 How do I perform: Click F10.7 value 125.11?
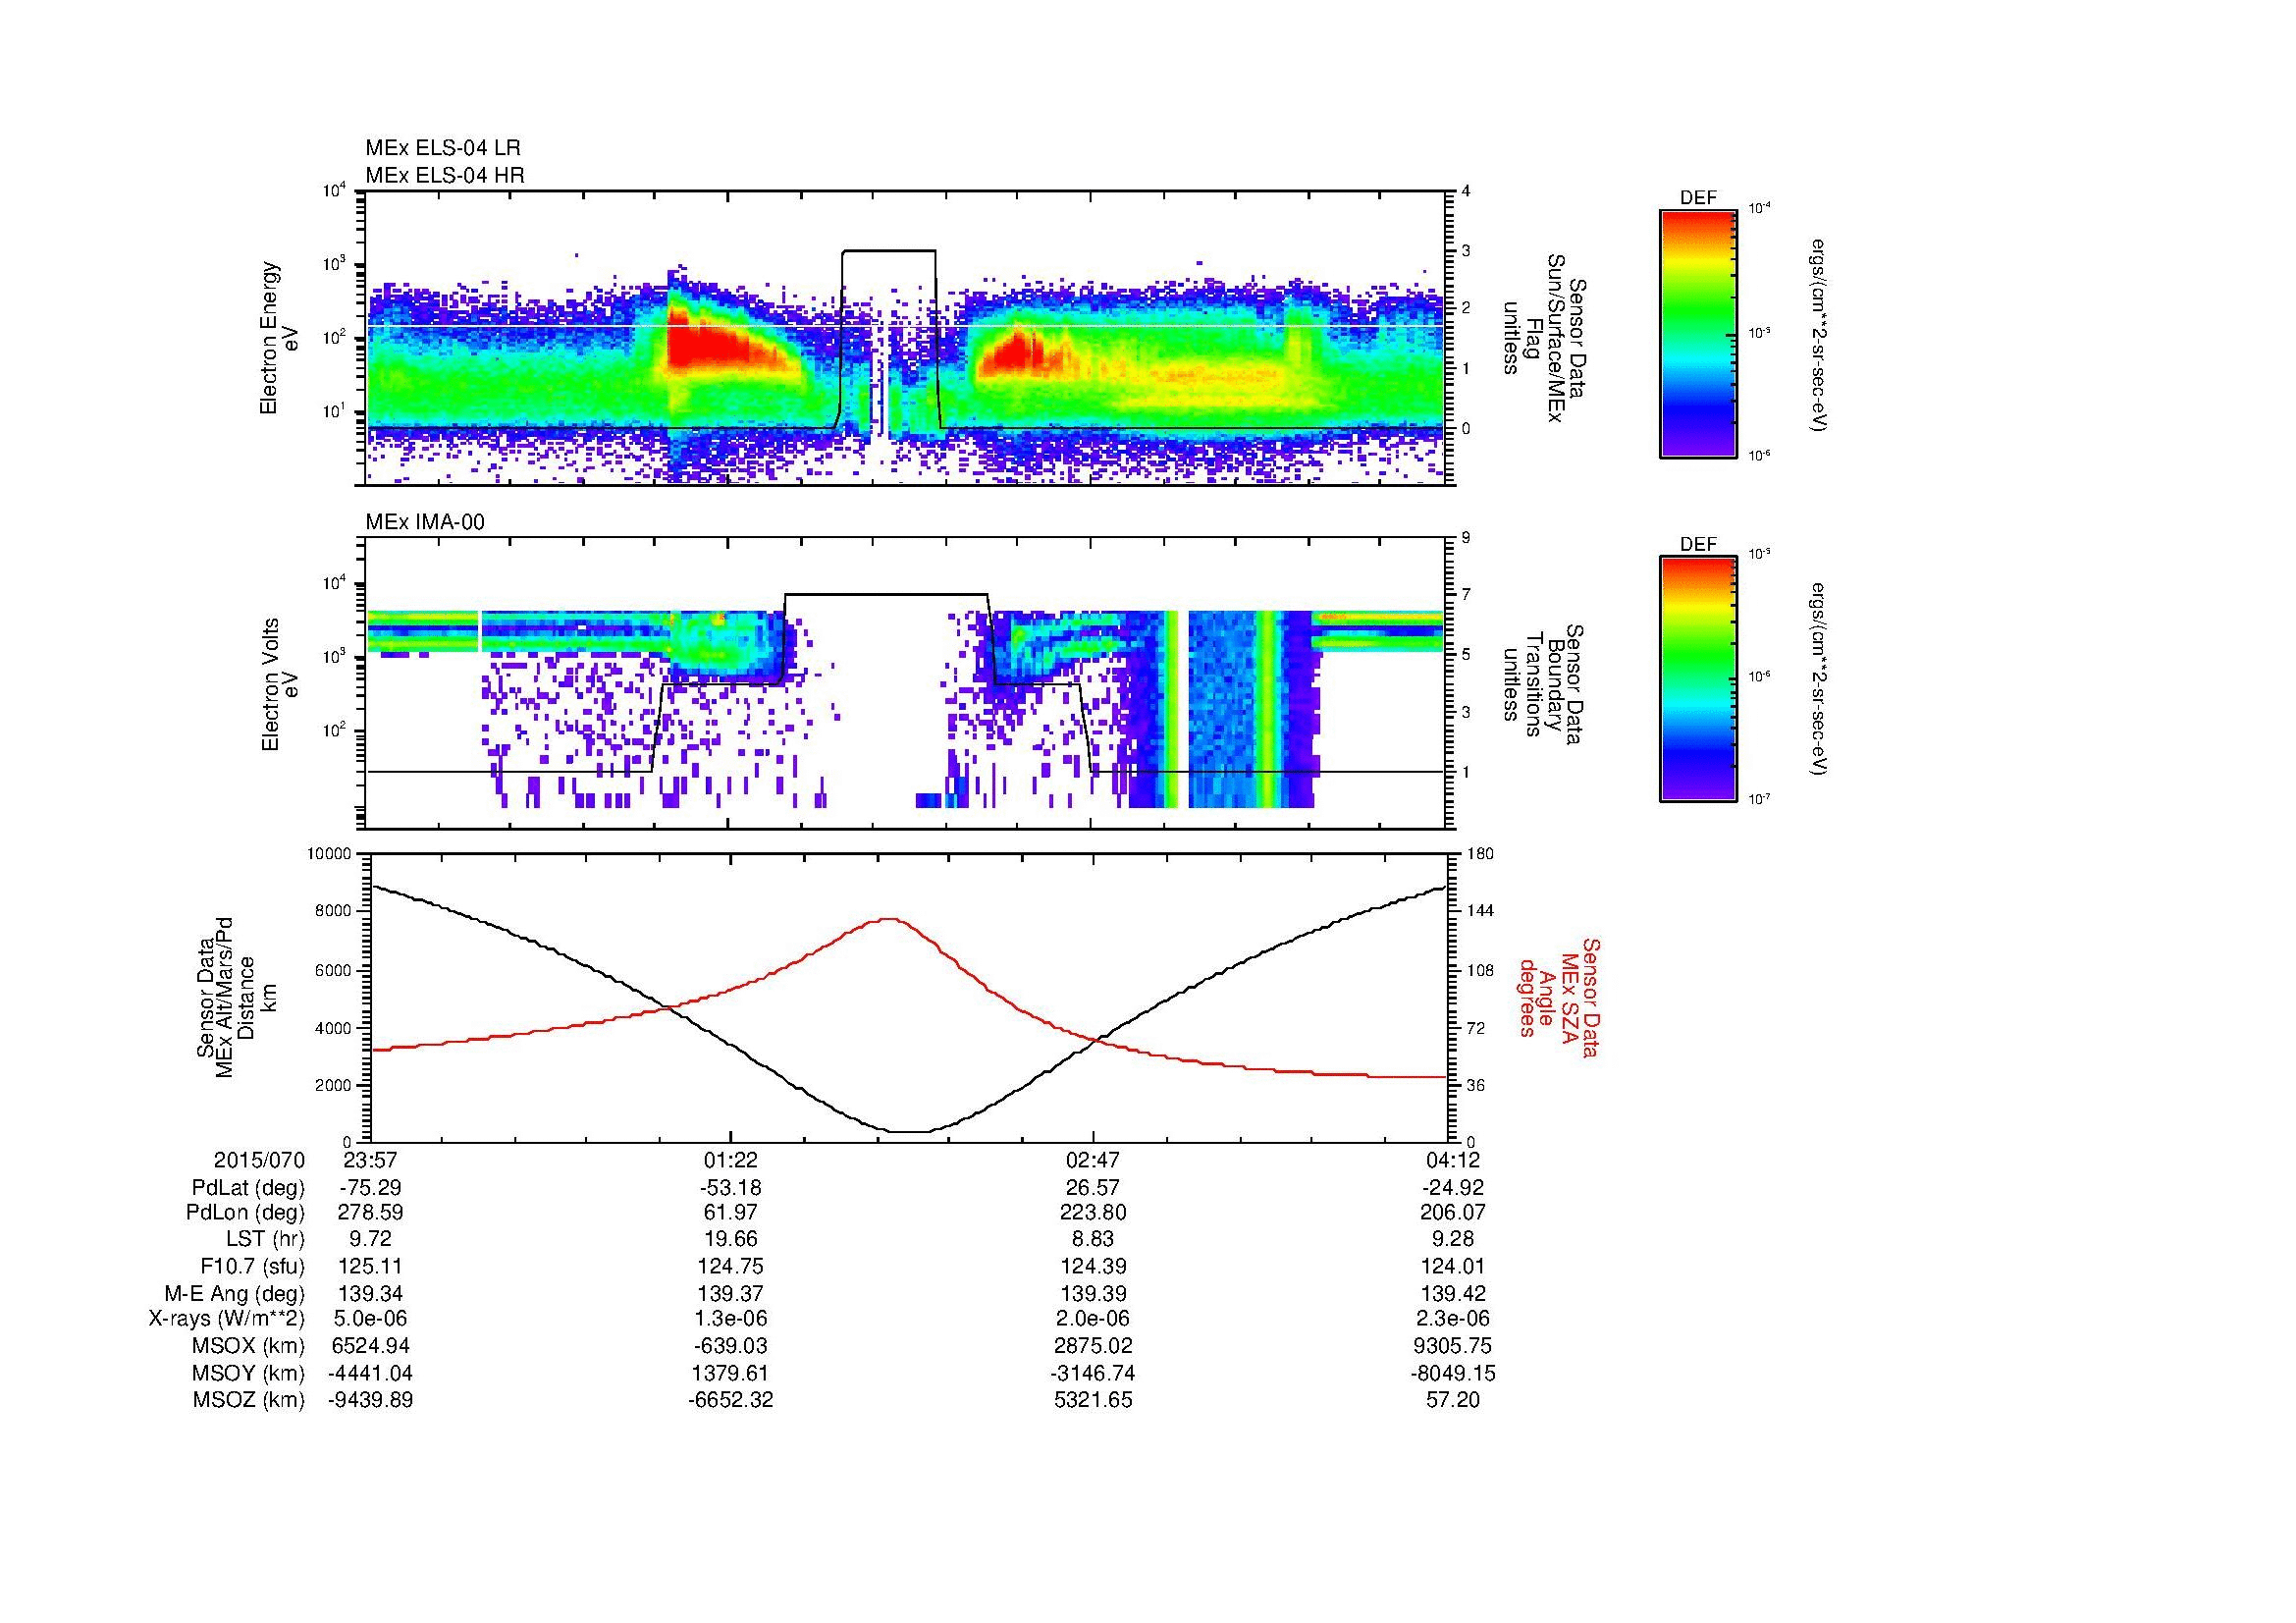(x=370, y=1266)
